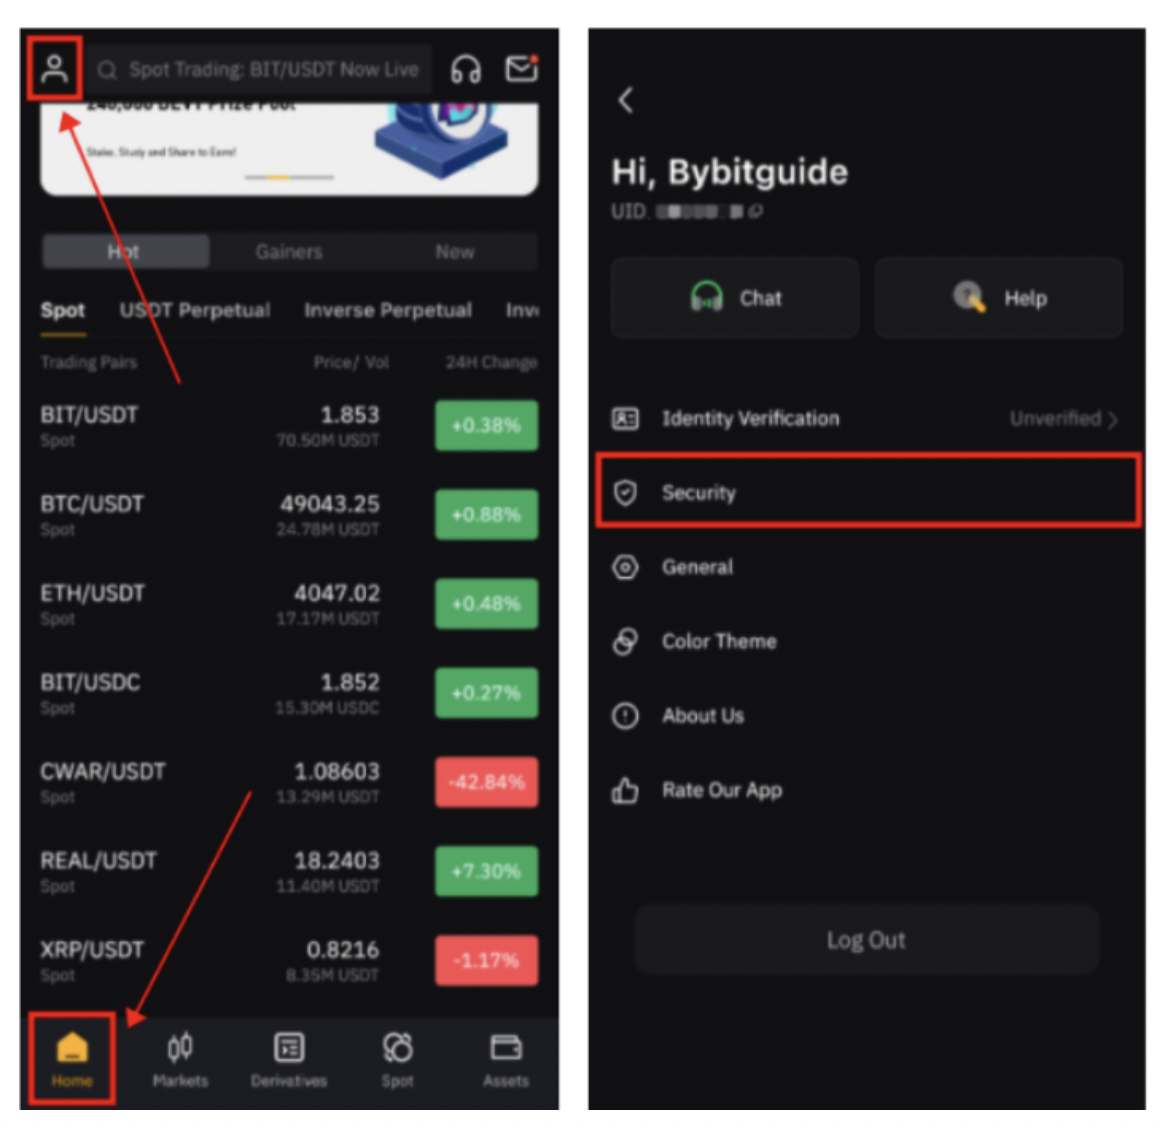This screenshot has height=1126, width=1166.
Task: Go to Markets in bottom navigation
Action: (180, 1059)
